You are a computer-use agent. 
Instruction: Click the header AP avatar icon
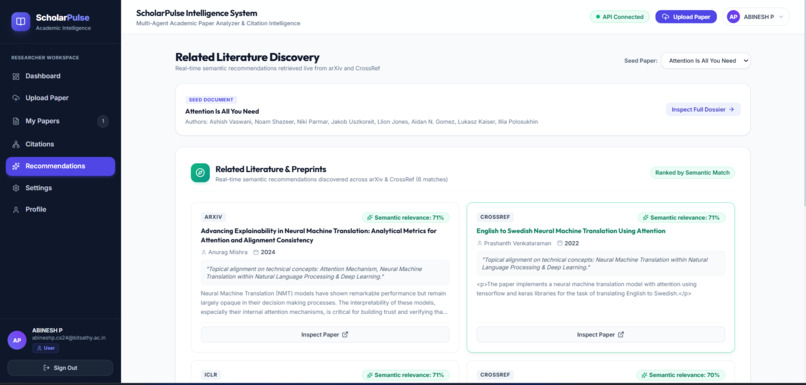[733, 17]
